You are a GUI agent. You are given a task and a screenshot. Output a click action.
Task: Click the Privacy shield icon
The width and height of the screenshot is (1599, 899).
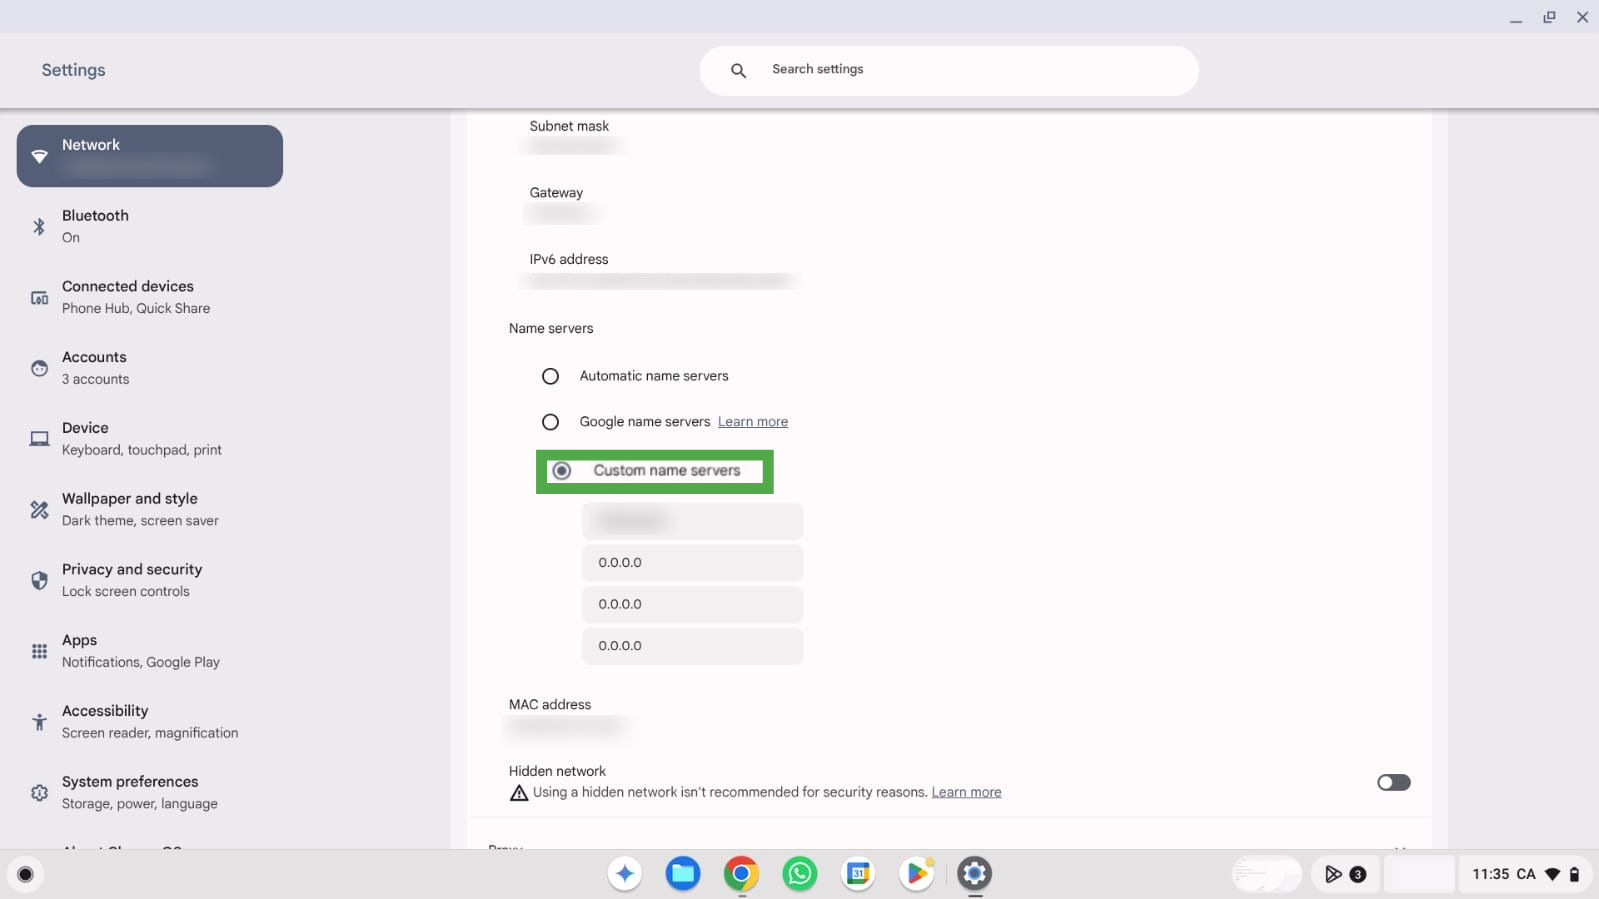click(39, 580)
